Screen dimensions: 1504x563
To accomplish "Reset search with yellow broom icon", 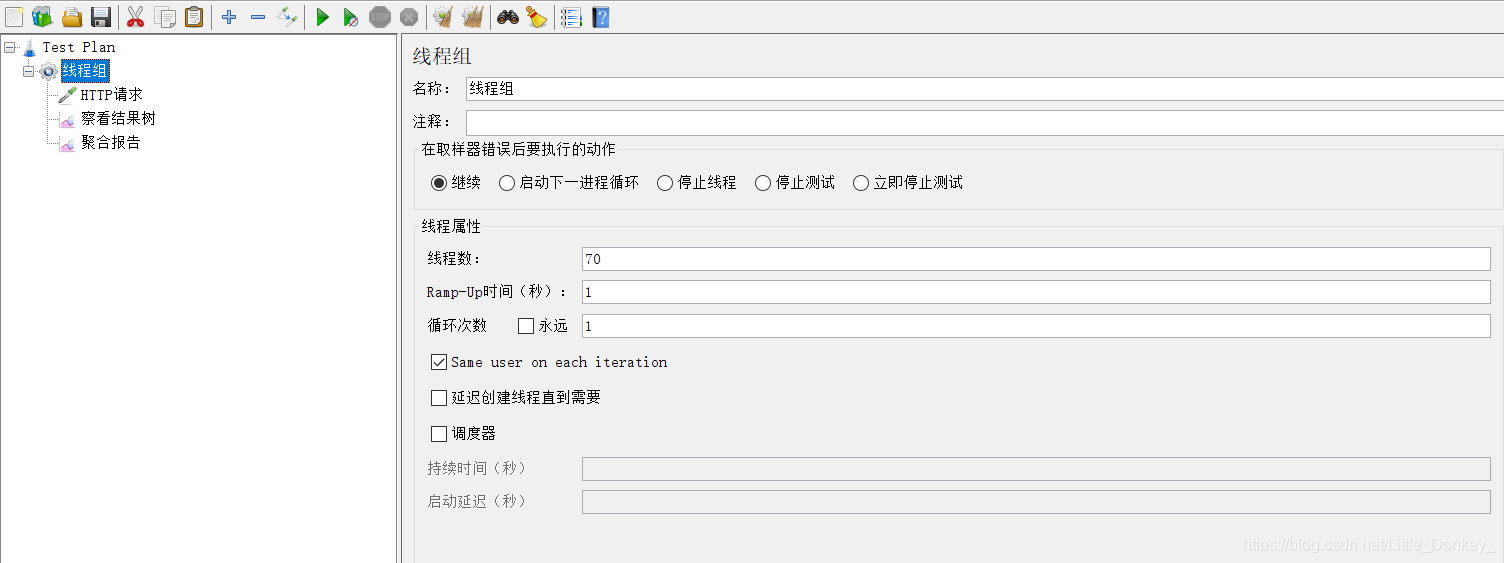I will 537,17.
